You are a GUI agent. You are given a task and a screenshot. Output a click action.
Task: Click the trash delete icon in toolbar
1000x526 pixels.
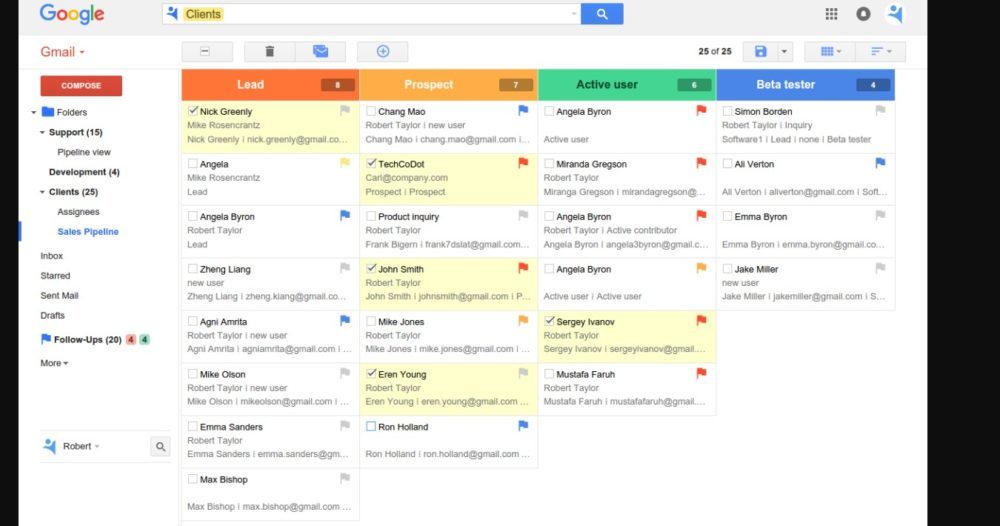[269, 52]
